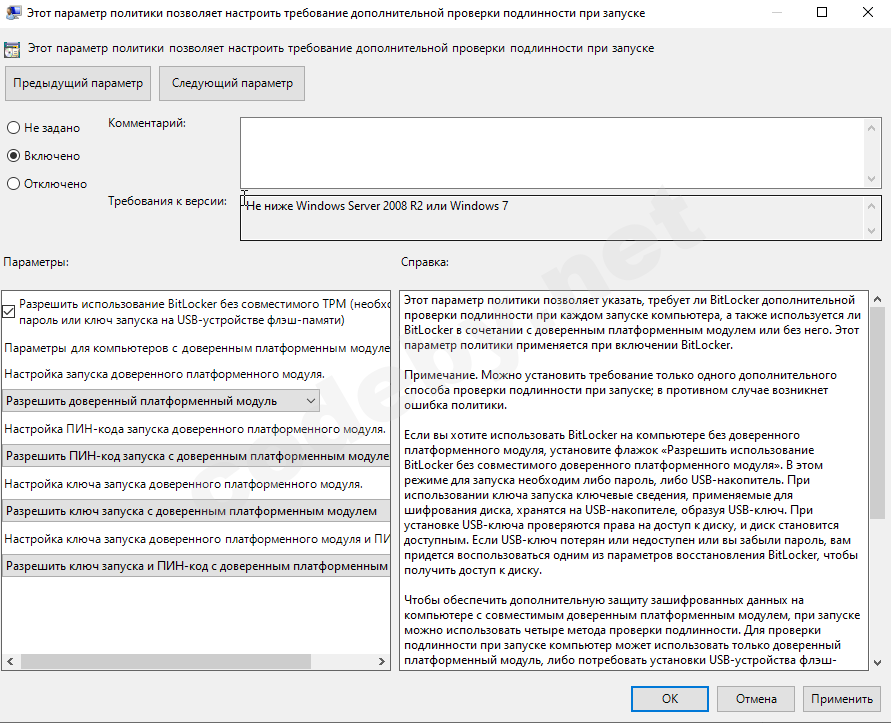Click left arrow of Параметры horizontal scrollbar

10,662
